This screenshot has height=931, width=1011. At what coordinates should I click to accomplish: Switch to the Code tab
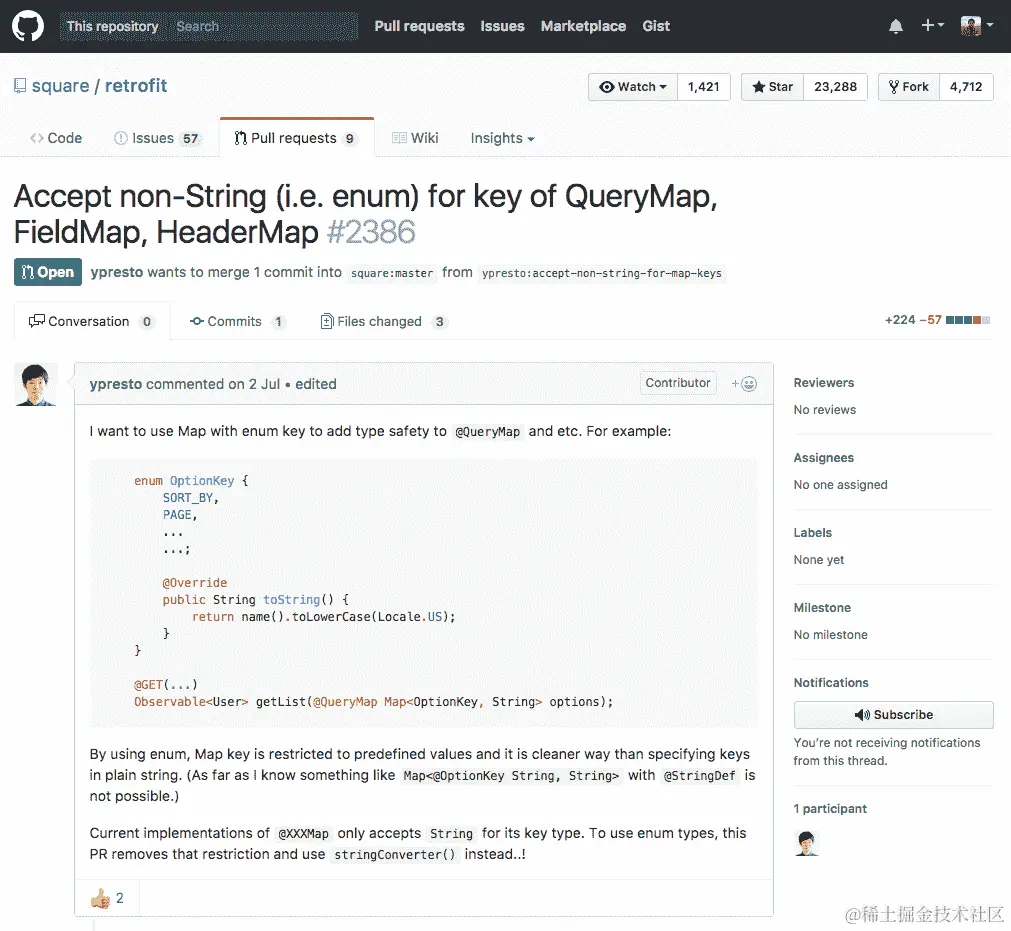[56, 138]
